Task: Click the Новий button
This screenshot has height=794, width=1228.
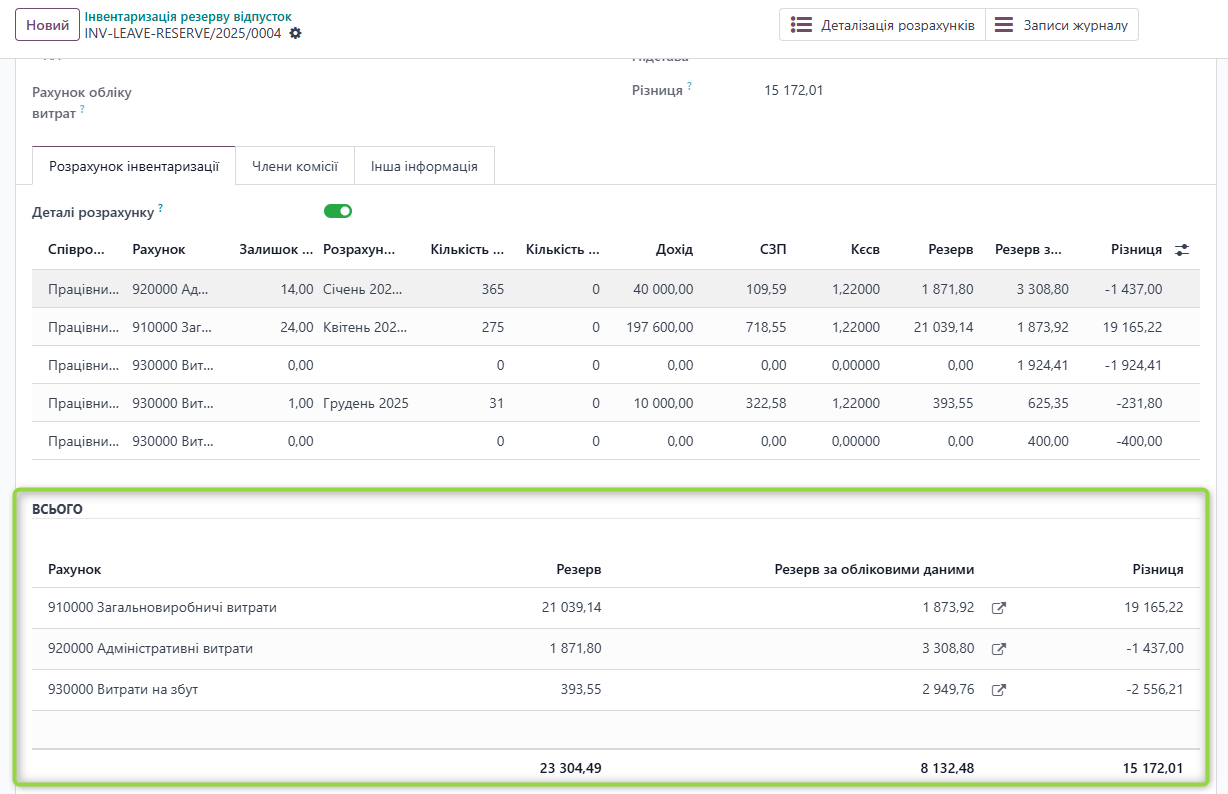Action: [47, 25]
